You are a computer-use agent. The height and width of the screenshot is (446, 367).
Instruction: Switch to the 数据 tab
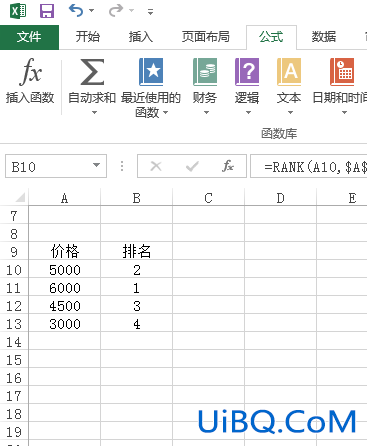click(x=324, y=37)
